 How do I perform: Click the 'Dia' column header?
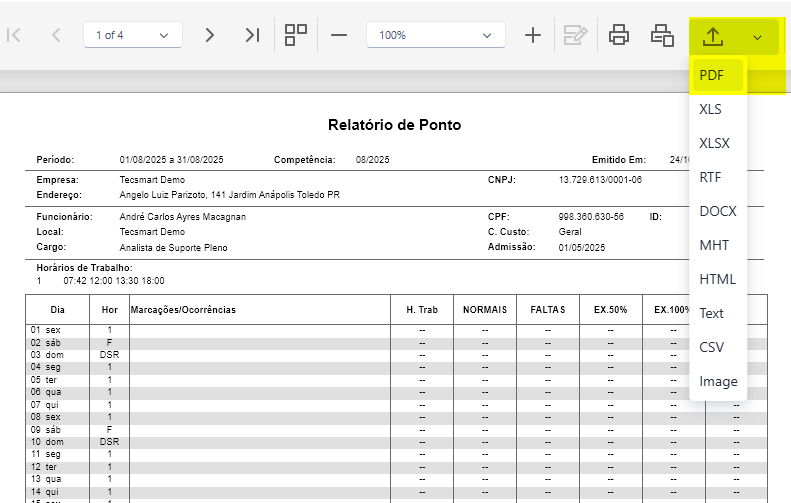58,310
